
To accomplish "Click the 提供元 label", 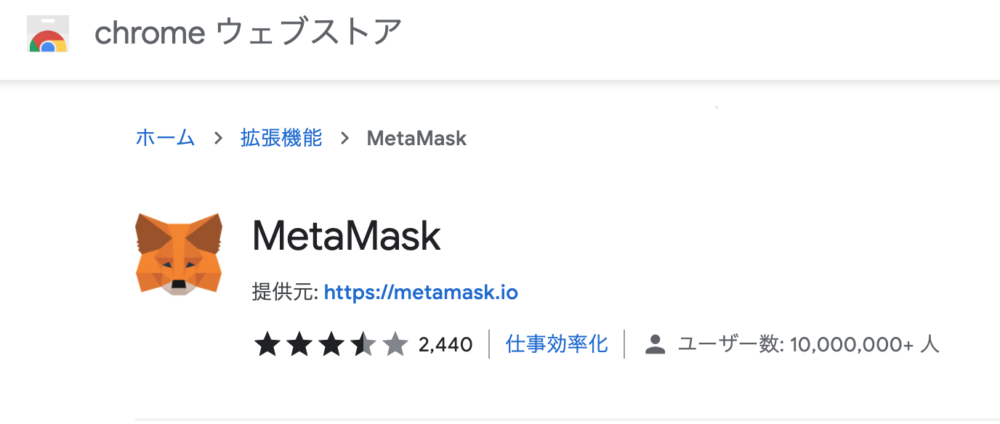I will [x=284, y=293].
